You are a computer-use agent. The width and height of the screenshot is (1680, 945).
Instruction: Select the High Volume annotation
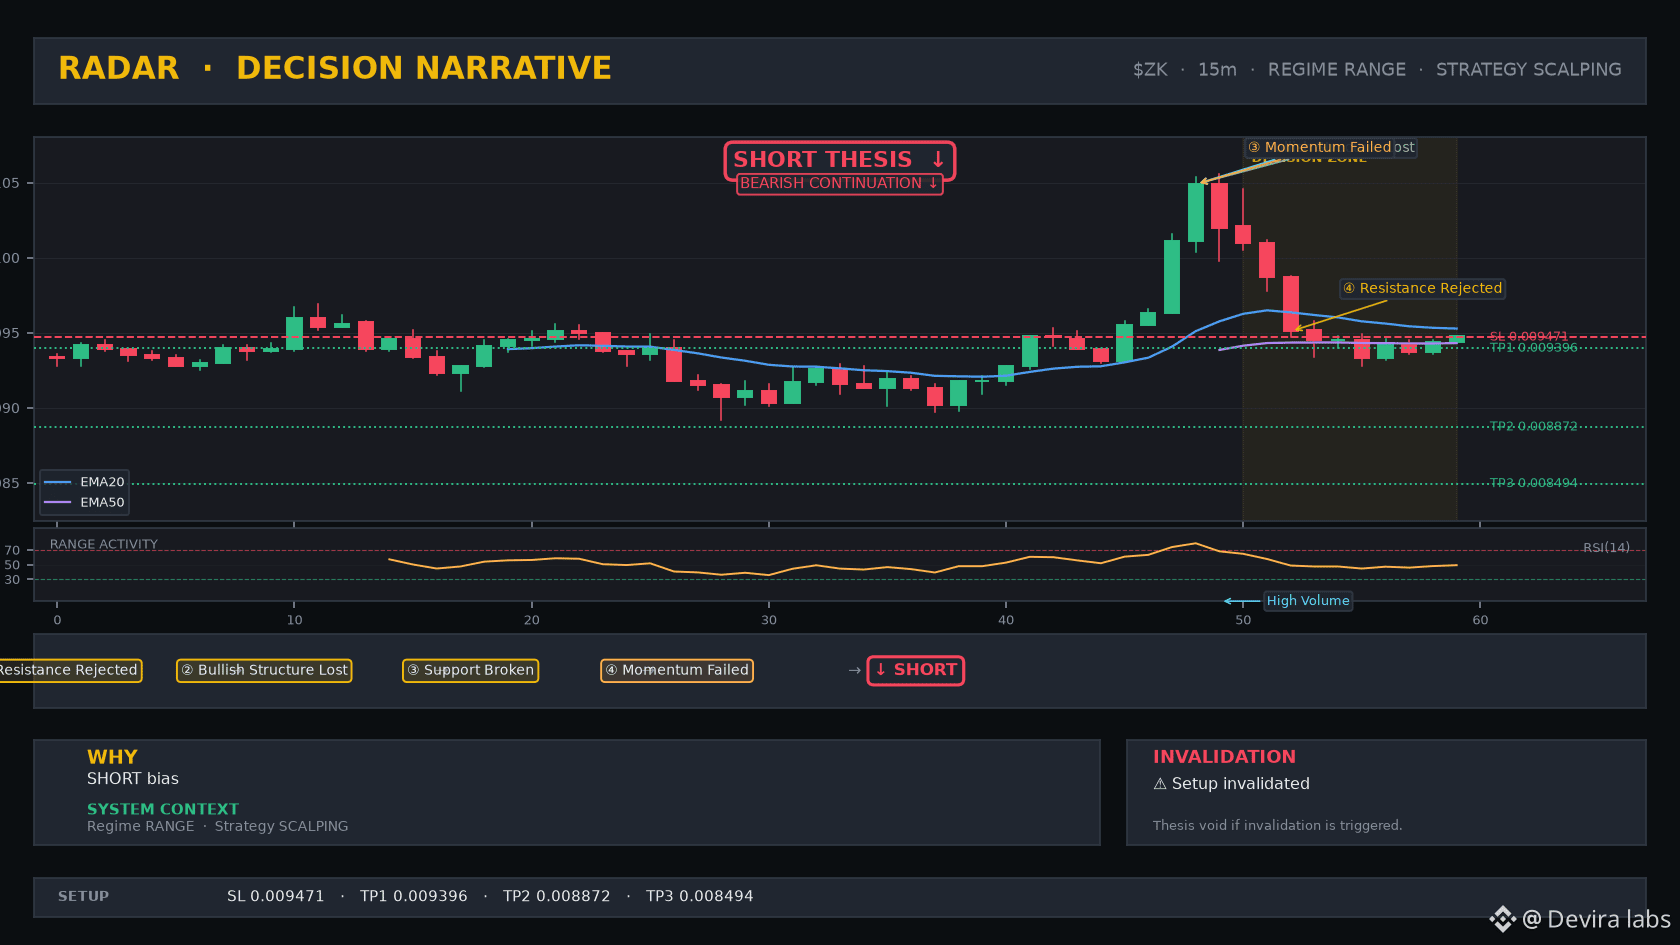click(1308, 601)
